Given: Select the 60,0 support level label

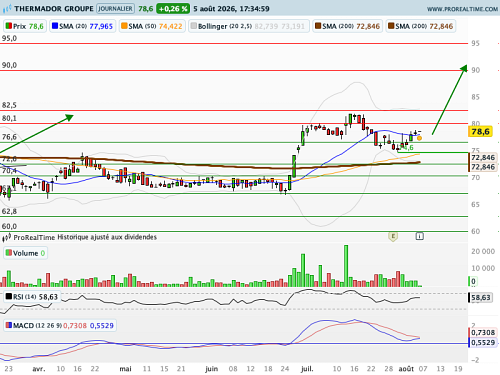Looking at the screenshot, I should point(9,226).
